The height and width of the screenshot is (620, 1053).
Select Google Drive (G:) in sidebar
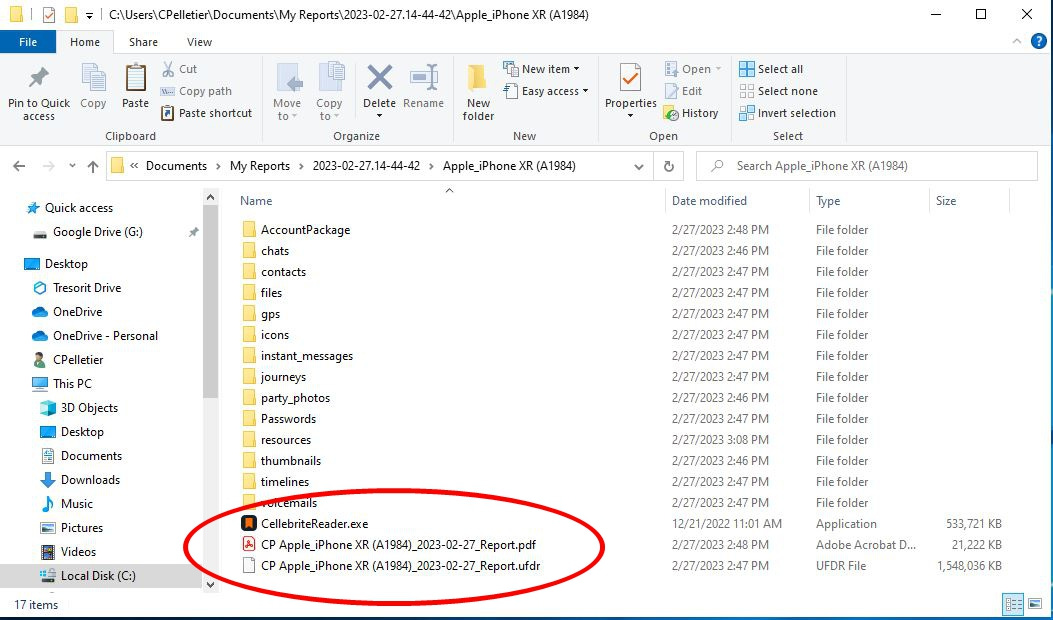[97, 232]
